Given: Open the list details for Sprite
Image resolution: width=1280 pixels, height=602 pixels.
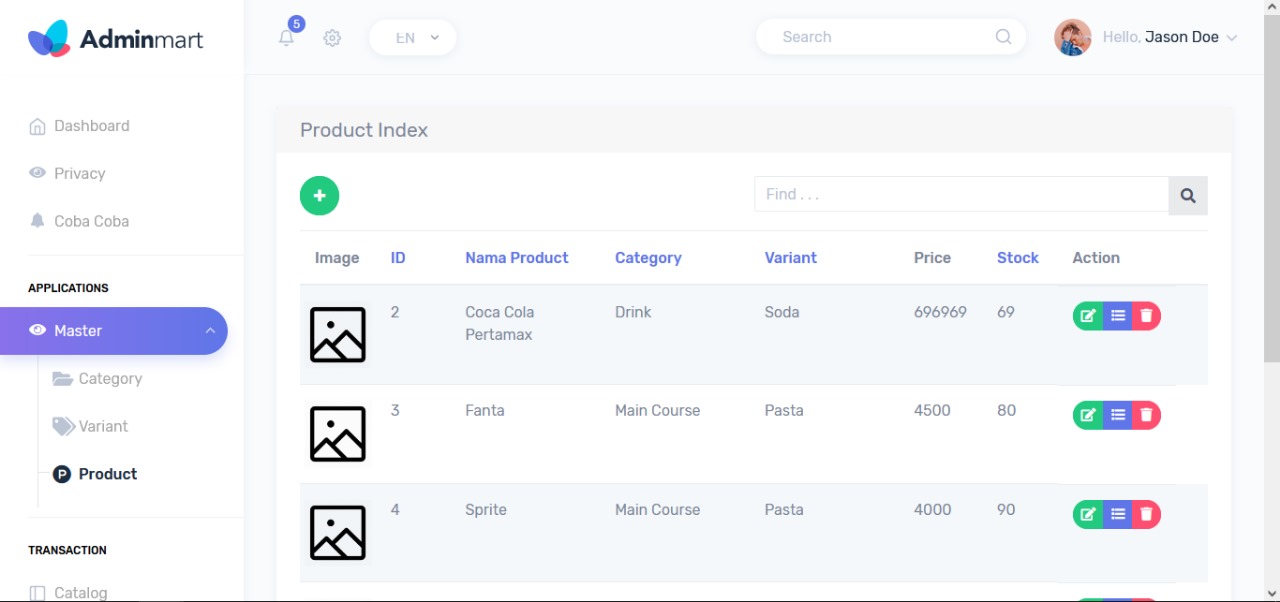Looking at the screenshot, I should coord(1118,514).
